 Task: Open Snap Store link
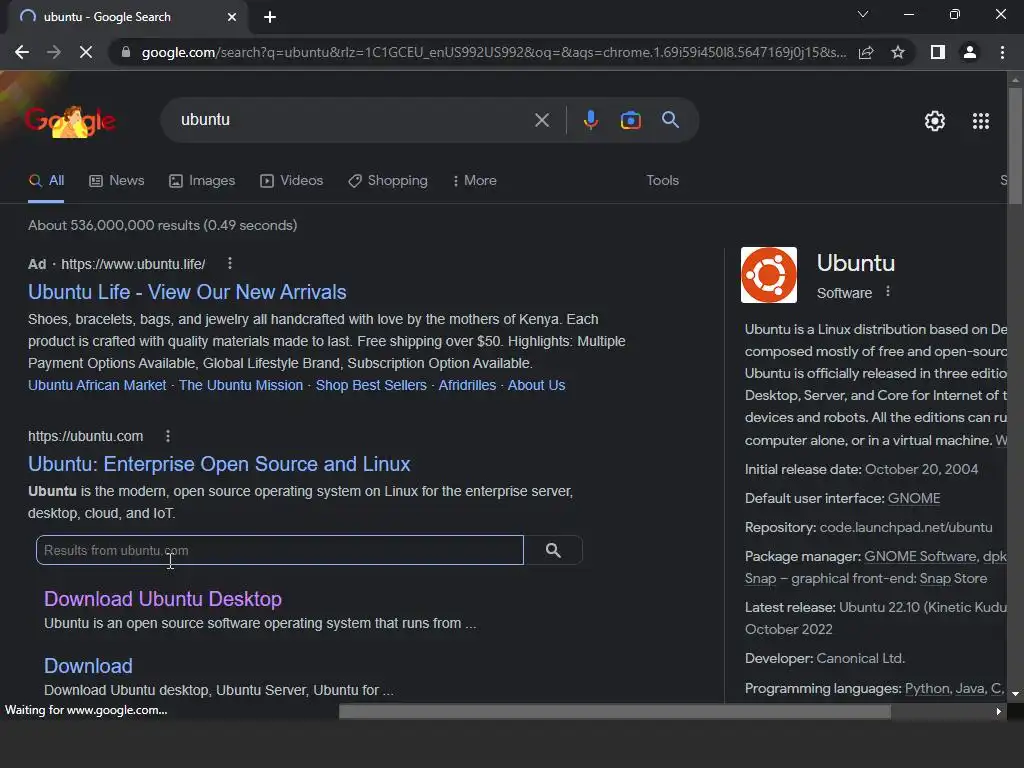(953, 579)
